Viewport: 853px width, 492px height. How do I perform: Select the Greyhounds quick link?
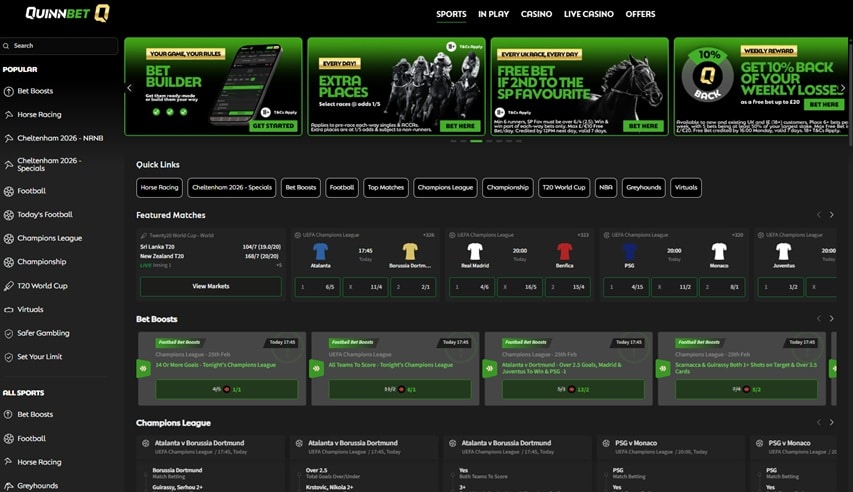(x=644, y=188)
